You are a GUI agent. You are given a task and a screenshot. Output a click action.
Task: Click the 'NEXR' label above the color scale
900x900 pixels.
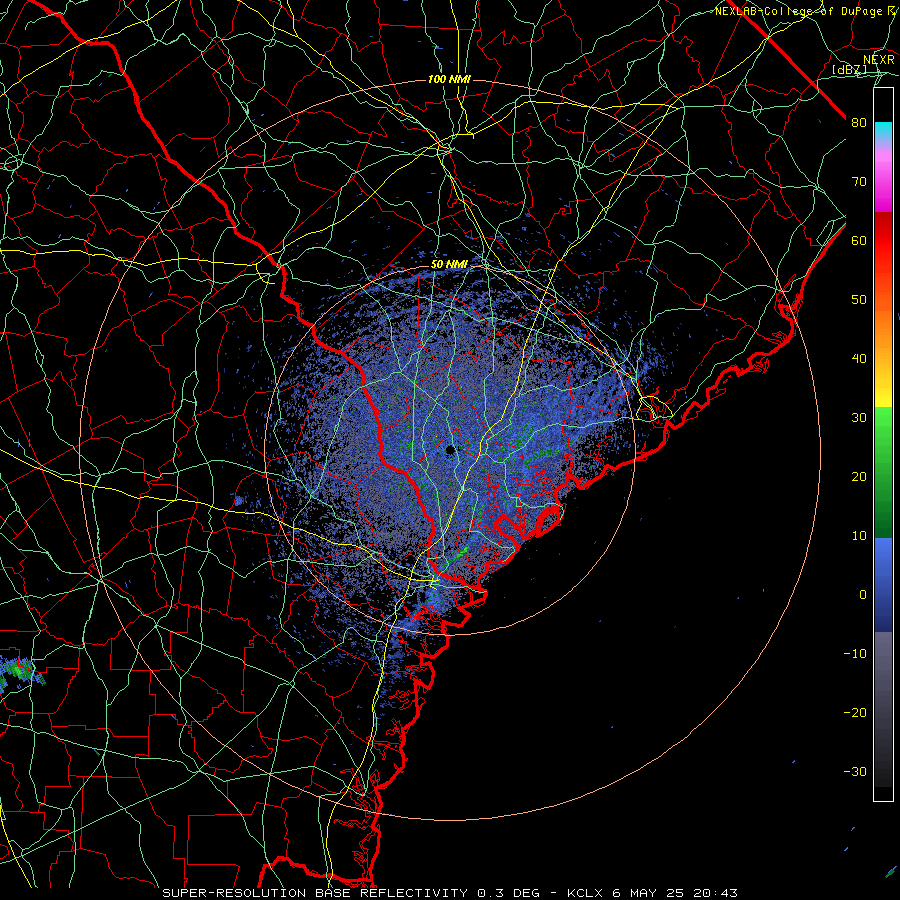point(879,60)
